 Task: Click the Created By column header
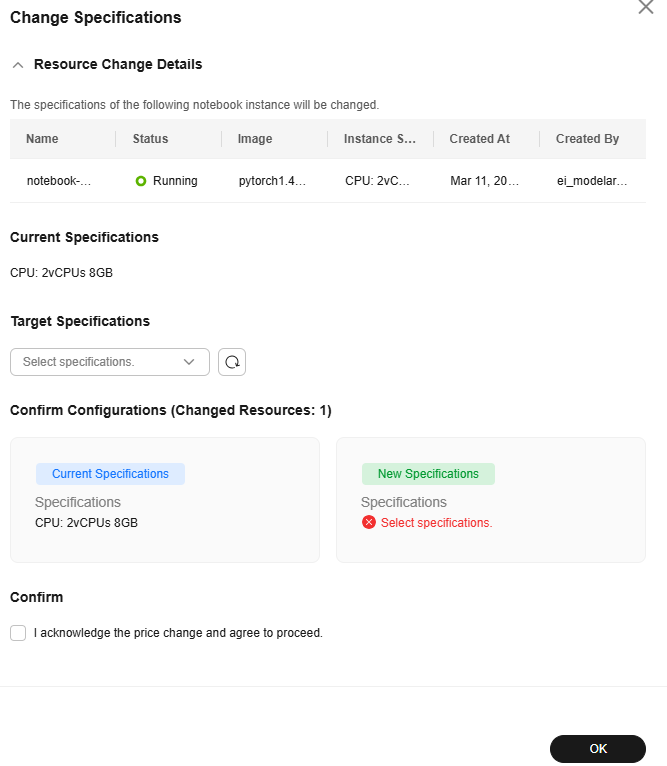click(x=587, y=139)
